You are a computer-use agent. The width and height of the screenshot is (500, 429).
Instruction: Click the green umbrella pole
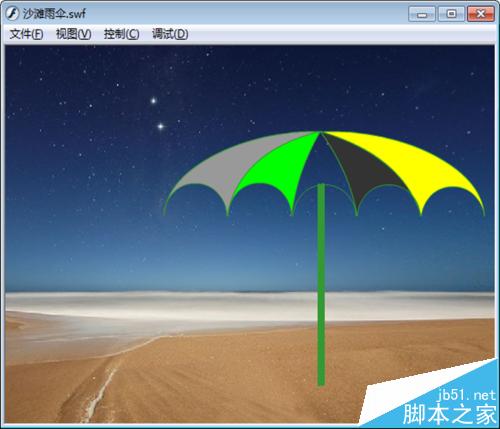pos(321,285)
